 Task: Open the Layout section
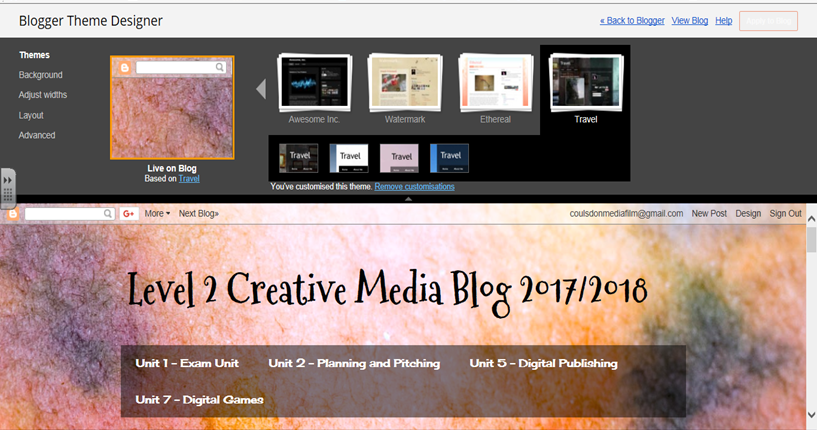coord(31,115)
